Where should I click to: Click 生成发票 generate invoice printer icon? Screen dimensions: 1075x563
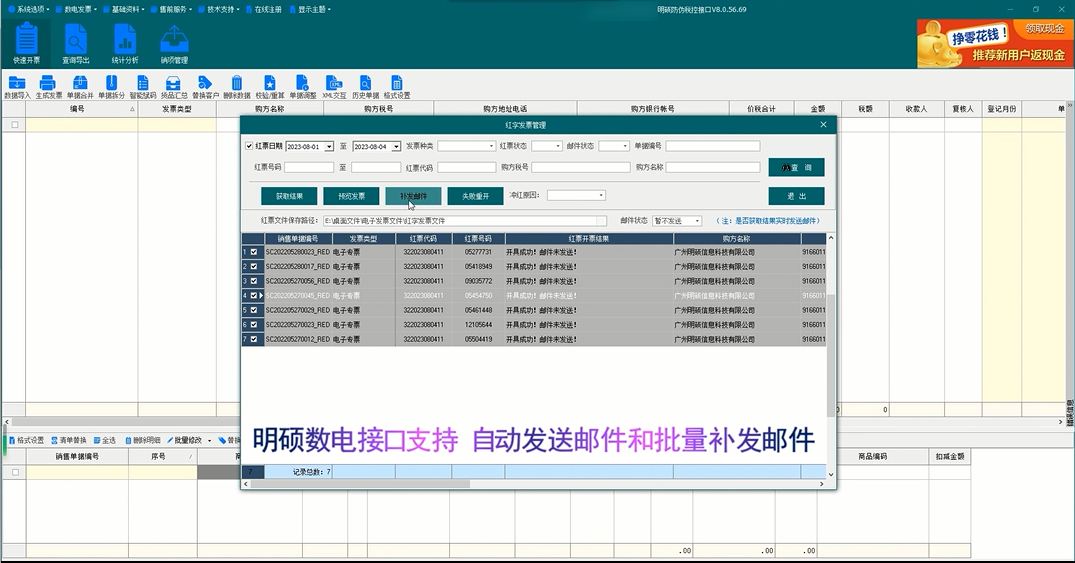(x=48, y=86)
